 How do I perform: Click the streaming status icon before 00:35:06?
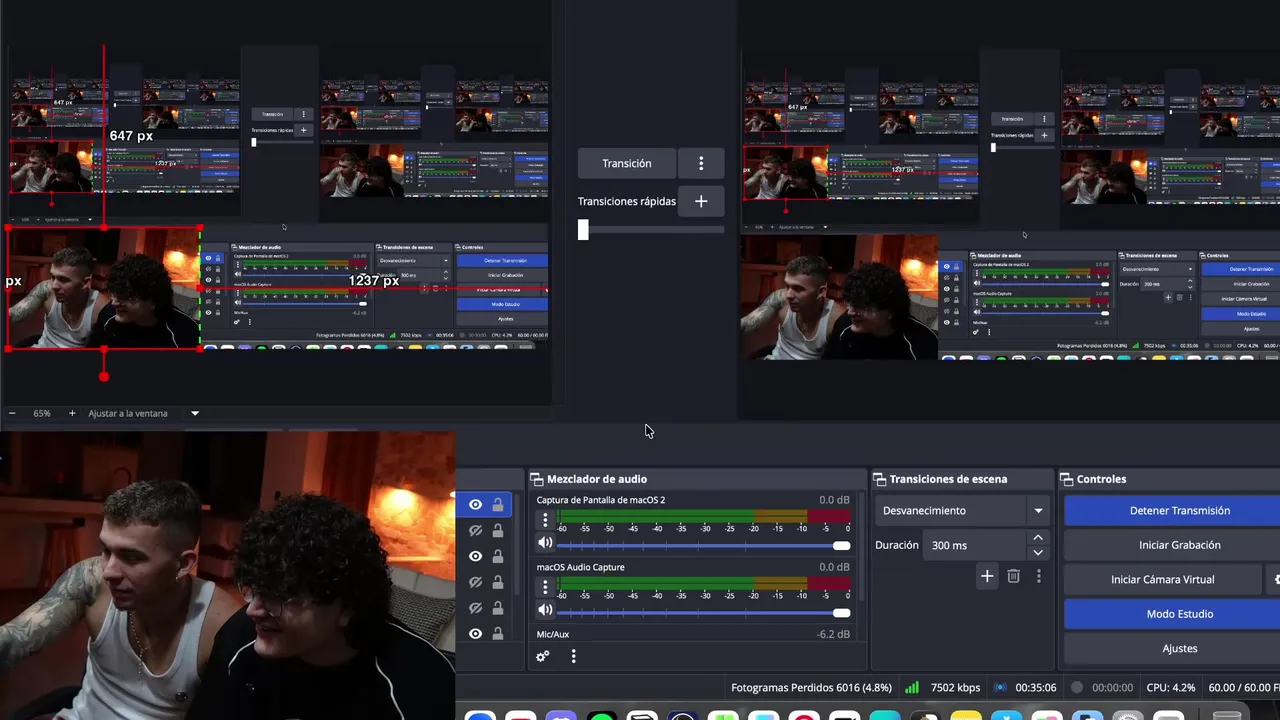coord(1000,687)
